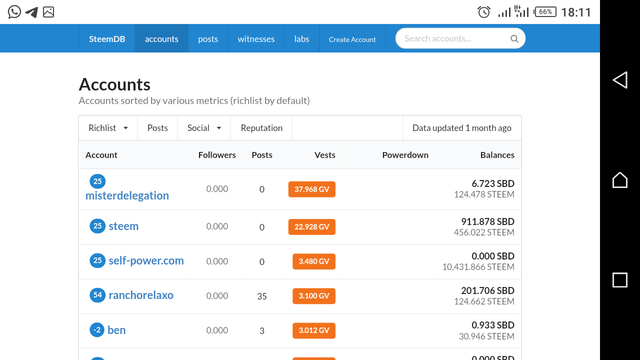Viewport: 640px width, 360px height.
Task: Tap the reputation badge beside ranchorelaxo
Action: [97, 295]
